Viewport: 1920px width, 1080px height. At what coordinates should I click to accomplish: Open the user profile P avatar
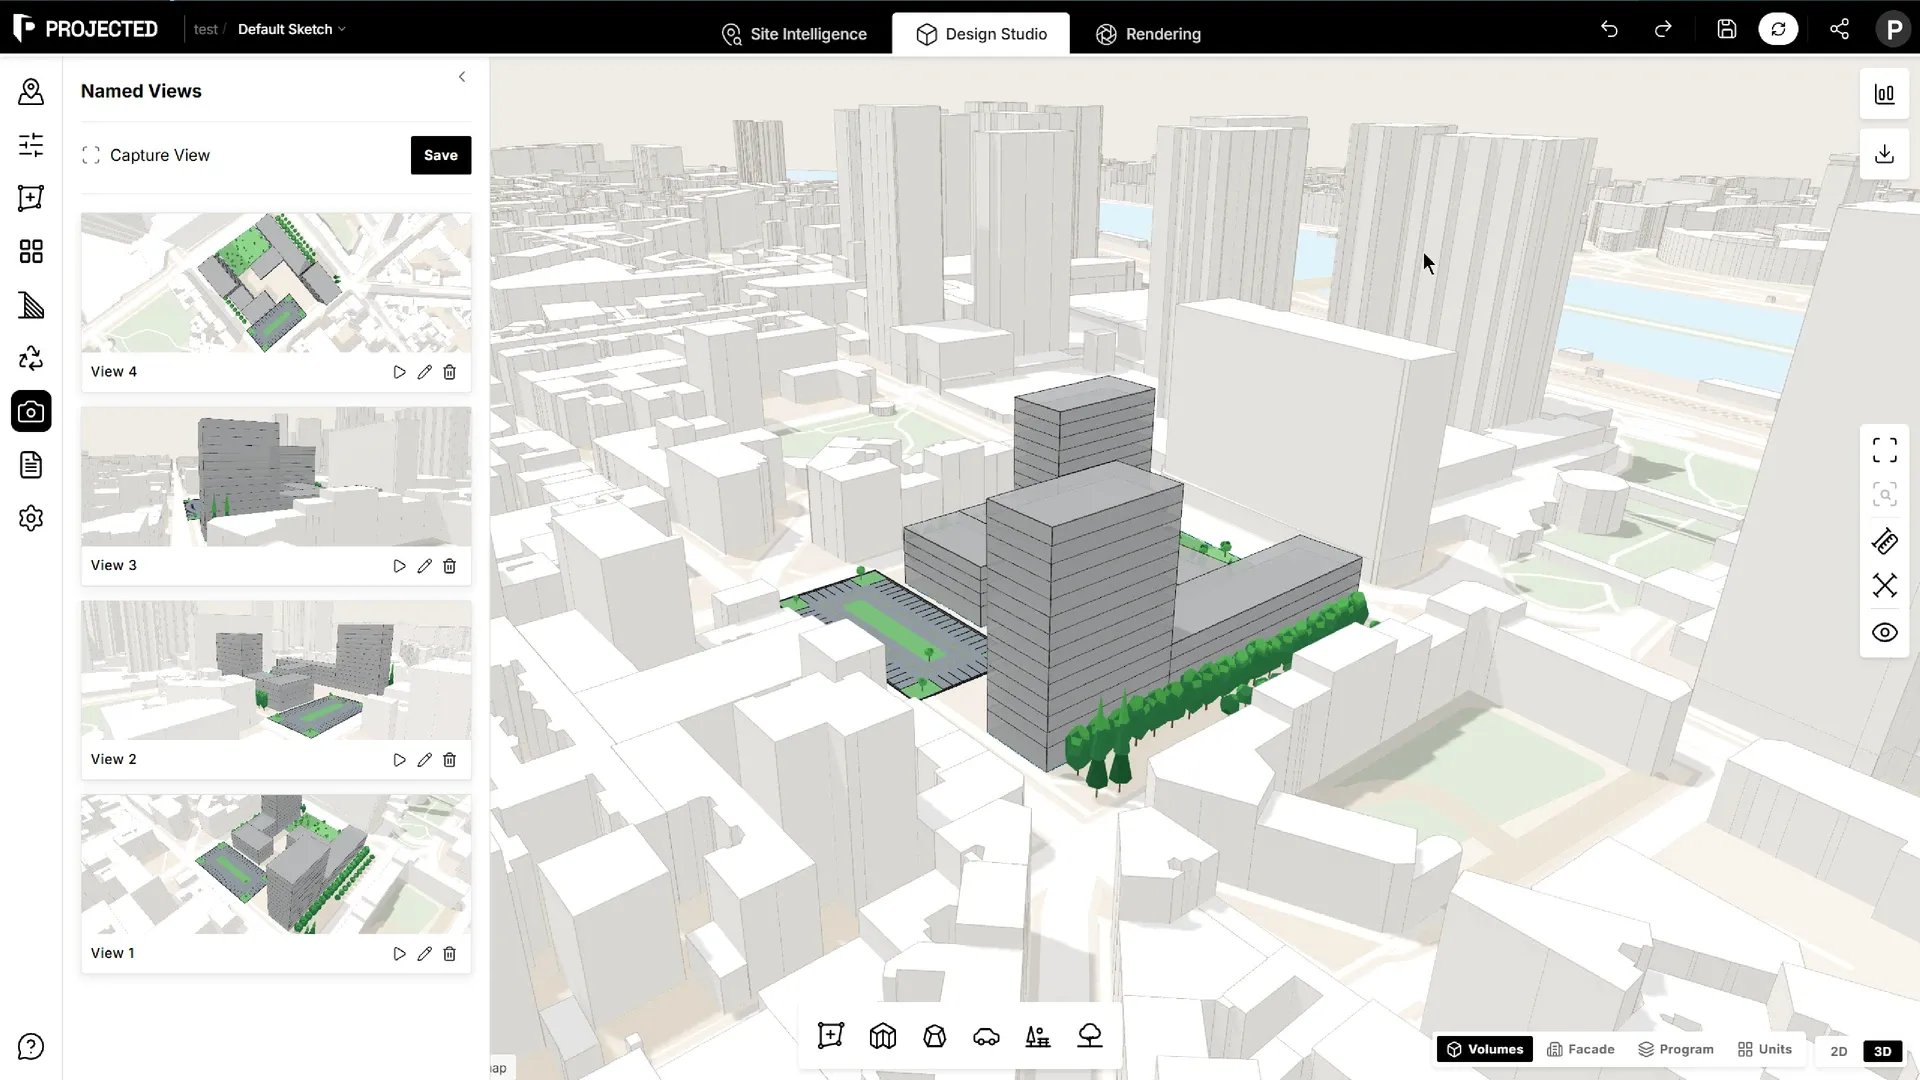pos(1893,29)
